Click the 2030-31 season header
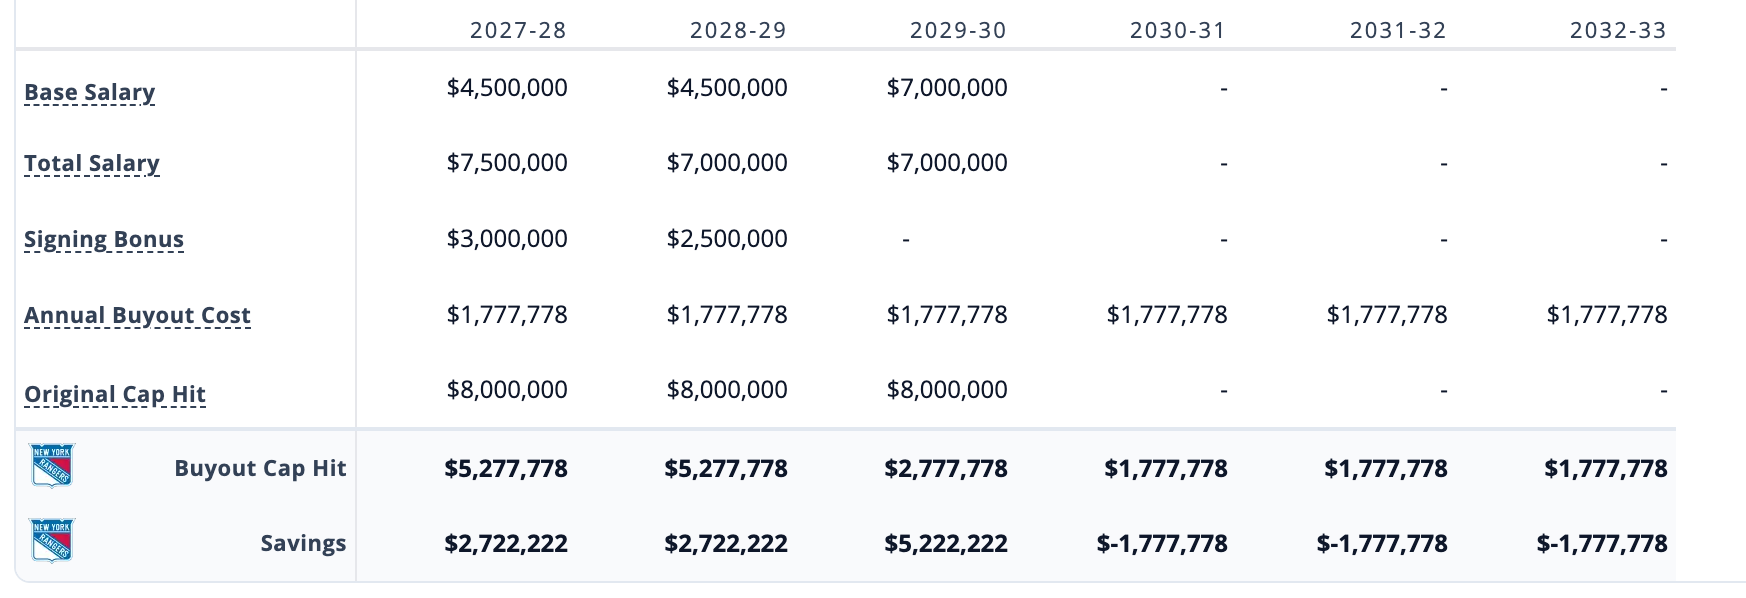 tap(1178, 30)
